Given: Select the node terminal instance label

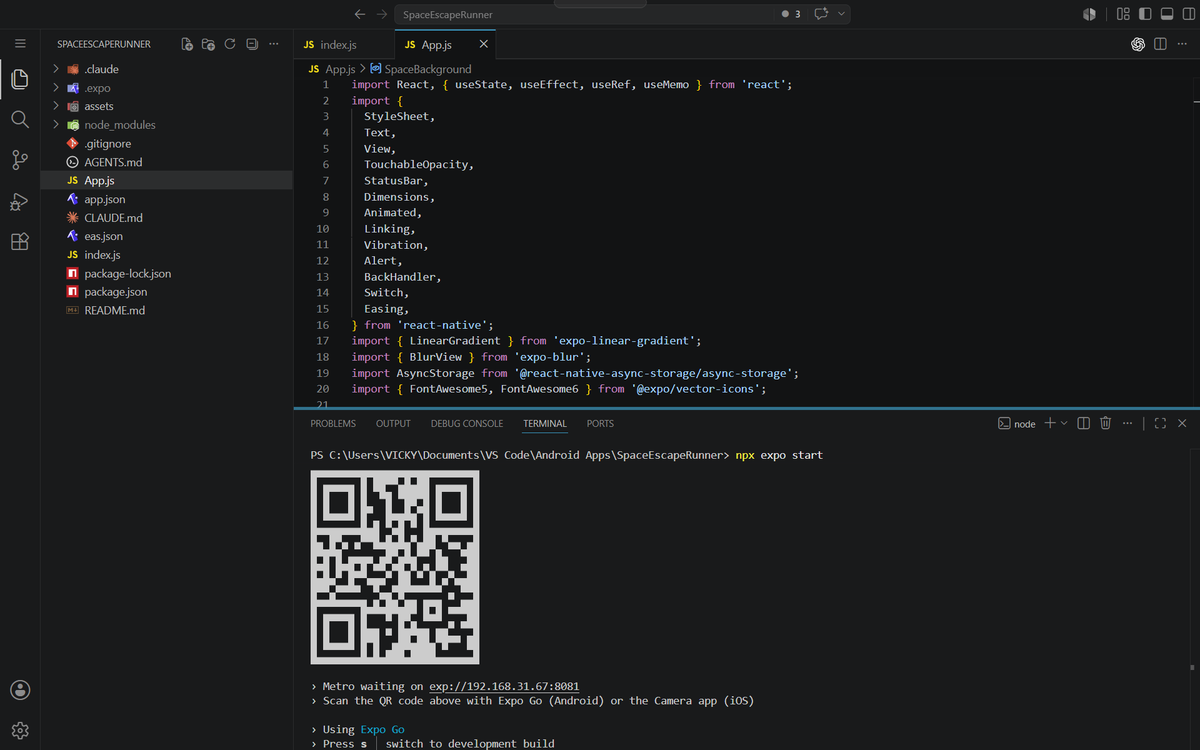Looking at the screenshot, I should (x=1017, y=423).
